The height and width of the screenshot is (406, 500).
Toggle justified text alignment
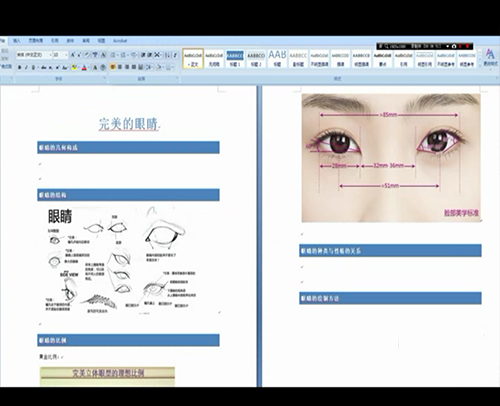pyautogui.click(x=134, y=67)
